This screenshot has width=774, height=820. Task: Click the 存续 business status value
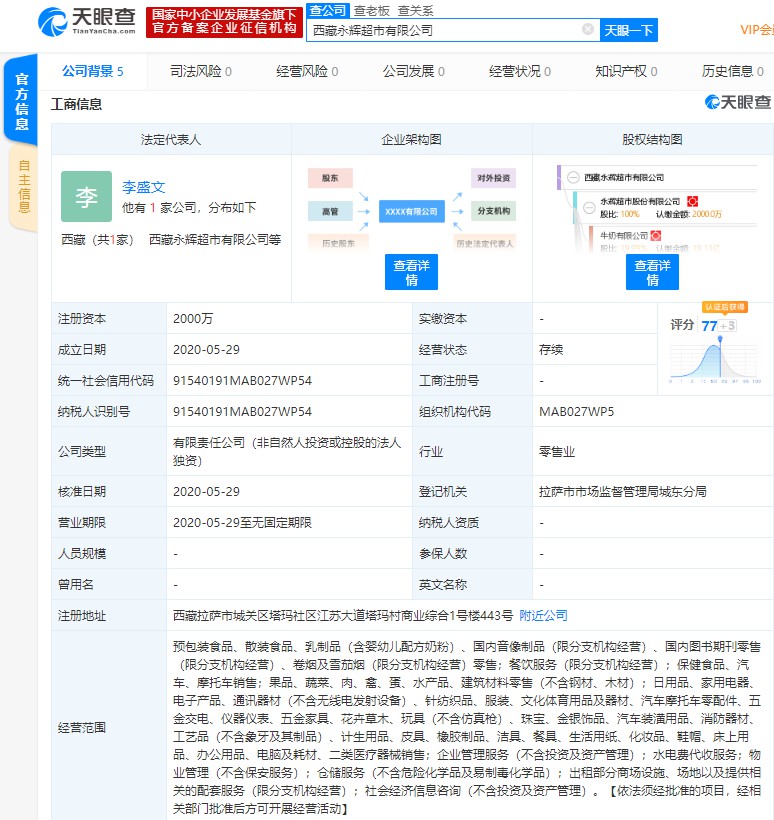coord(551,350)
